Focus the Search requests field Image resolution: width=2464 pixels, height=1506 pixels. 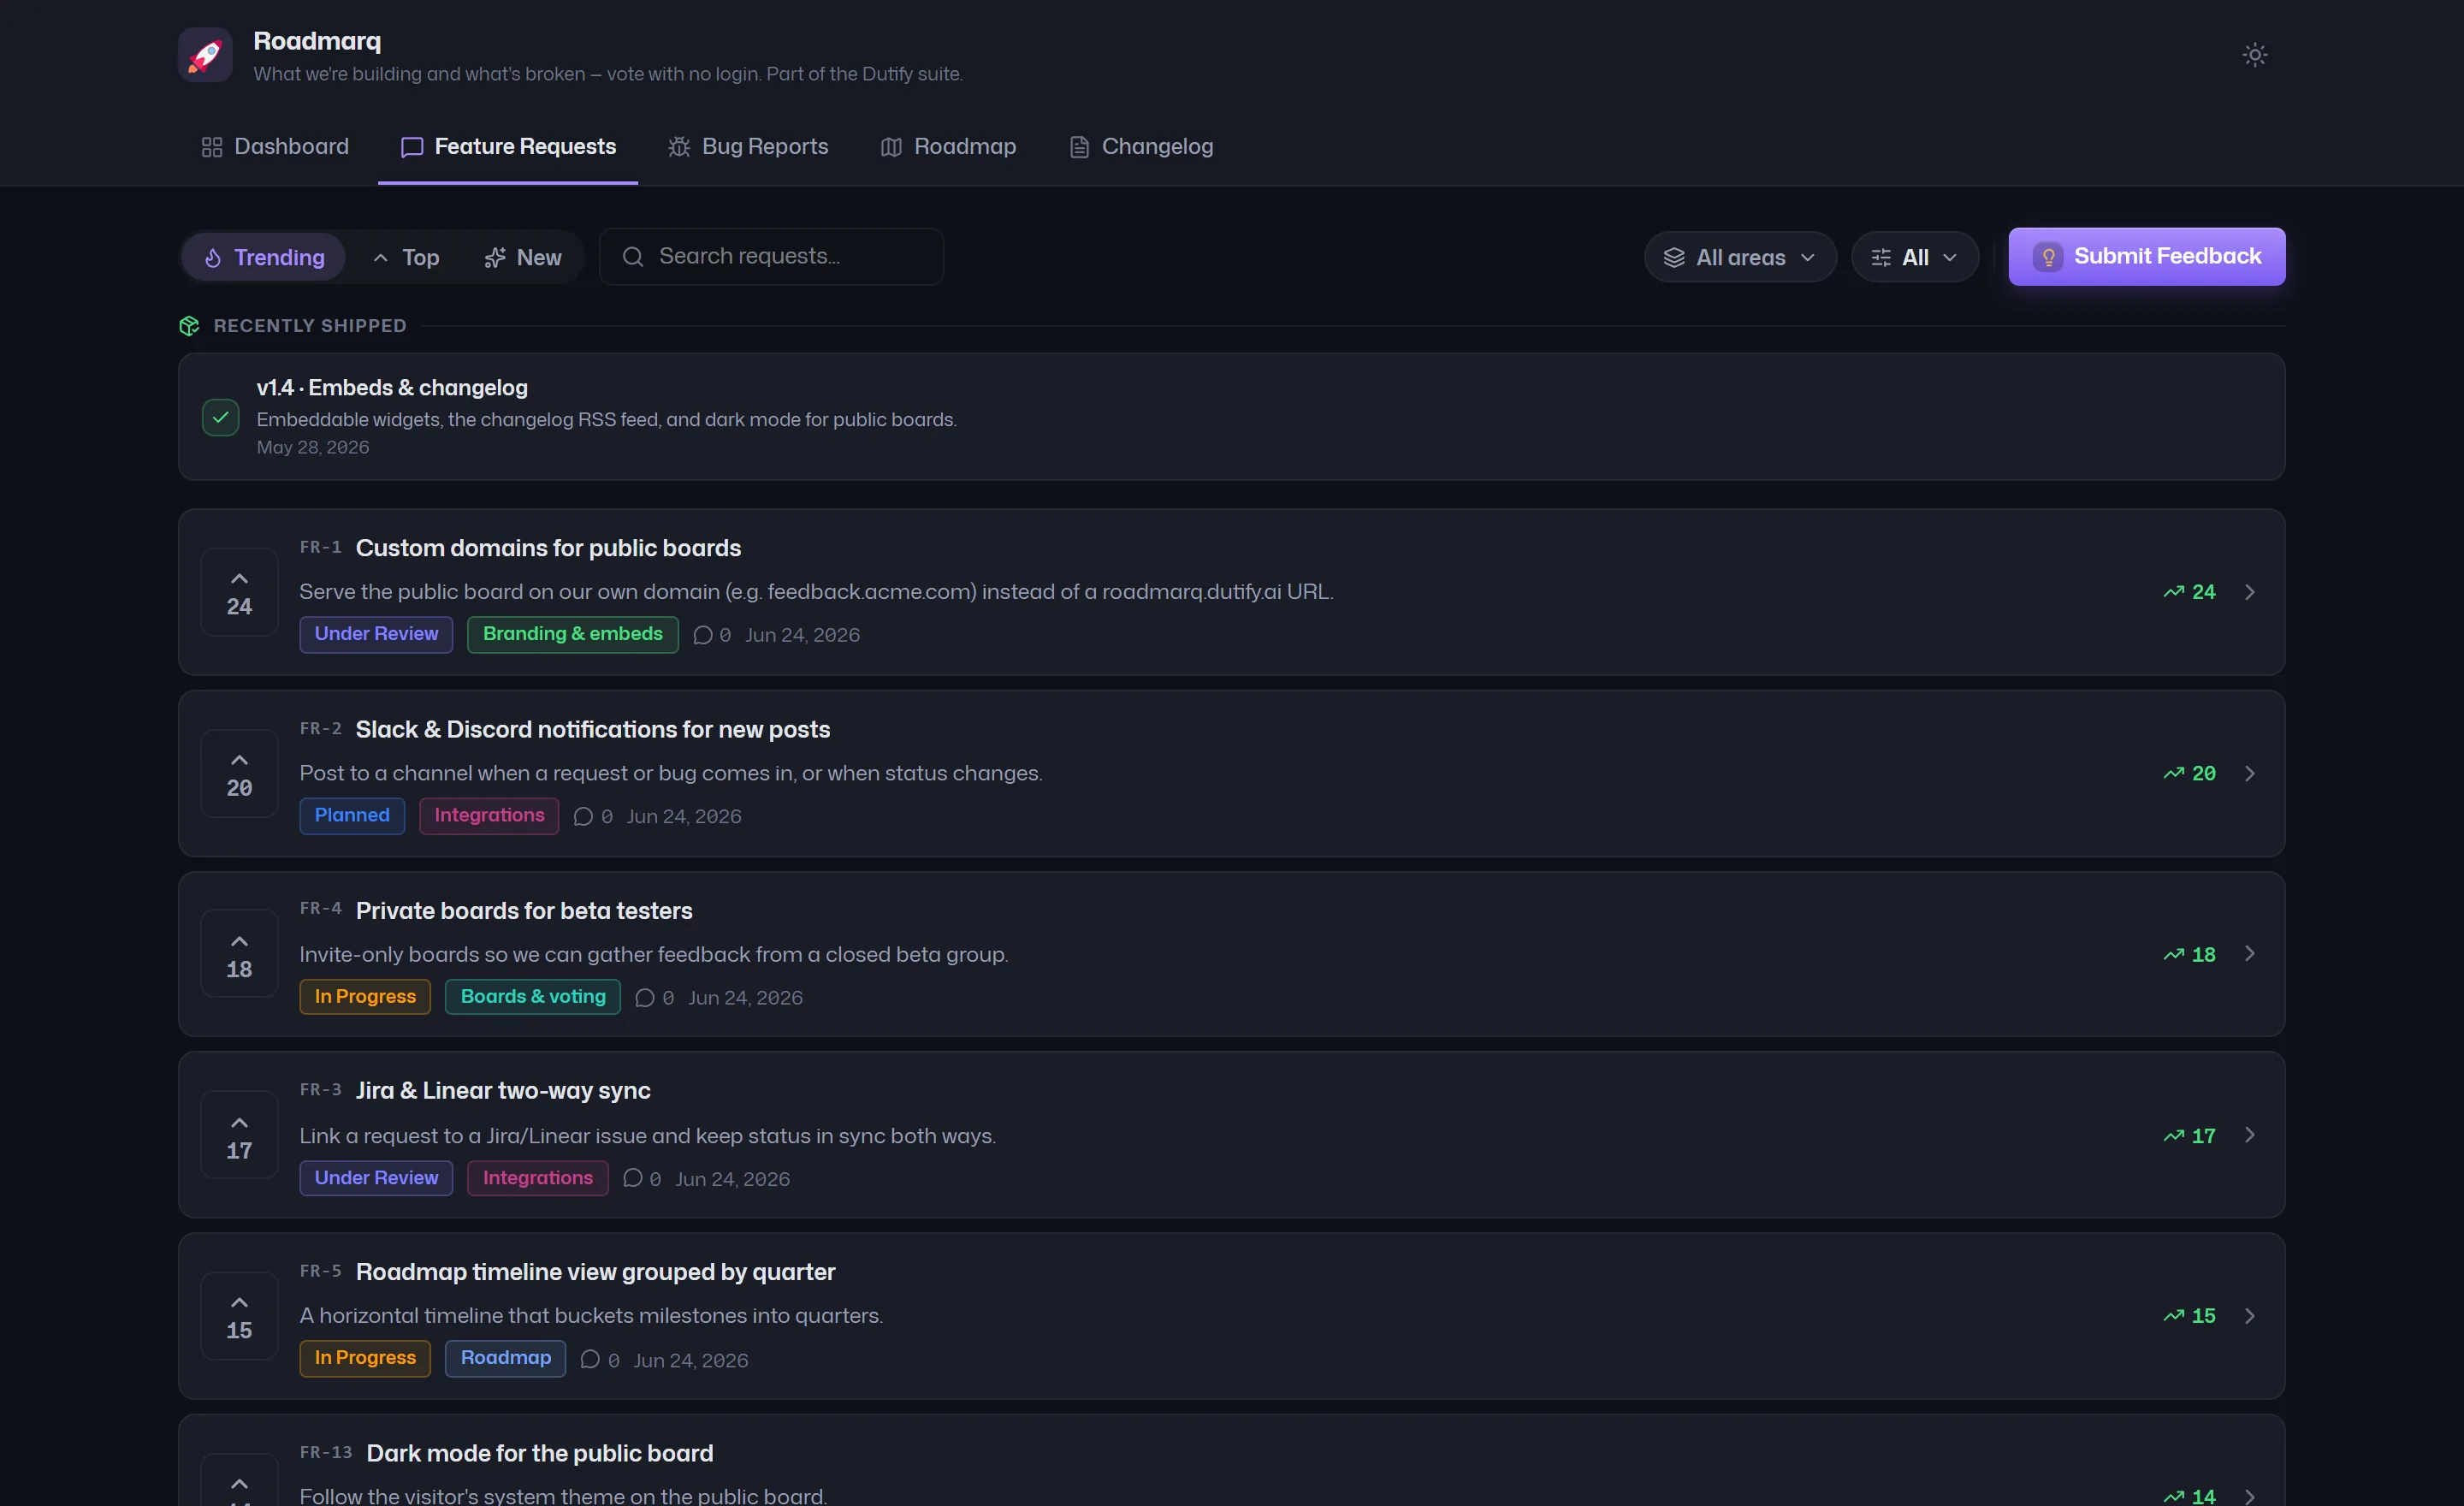[x=771, y=257]
